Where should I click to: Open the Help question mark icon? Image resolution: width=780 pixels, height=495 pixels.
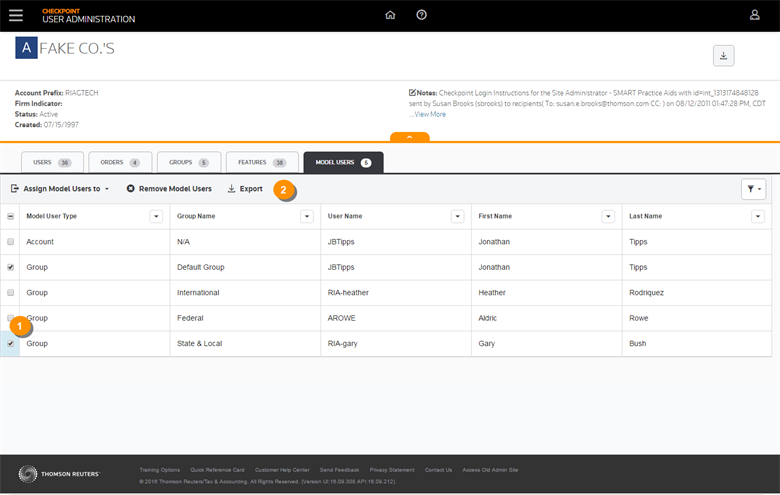click(421, 15)
